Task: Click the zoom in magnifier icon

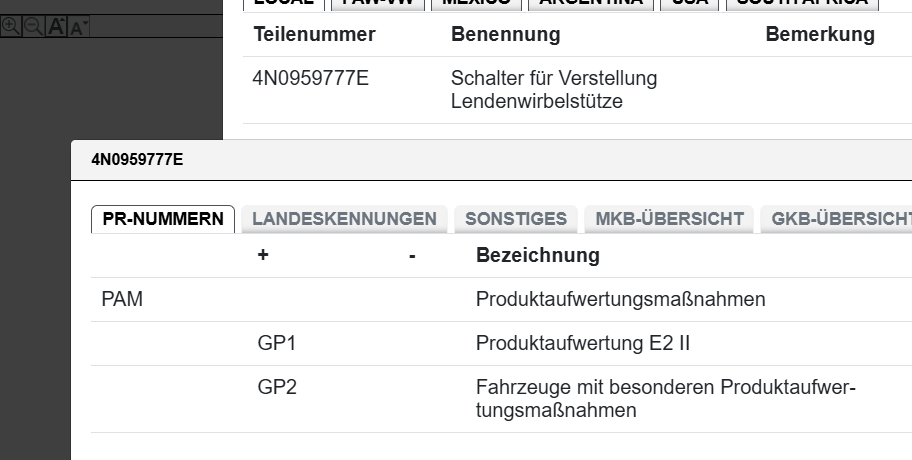Action: [x=11, y=27]
